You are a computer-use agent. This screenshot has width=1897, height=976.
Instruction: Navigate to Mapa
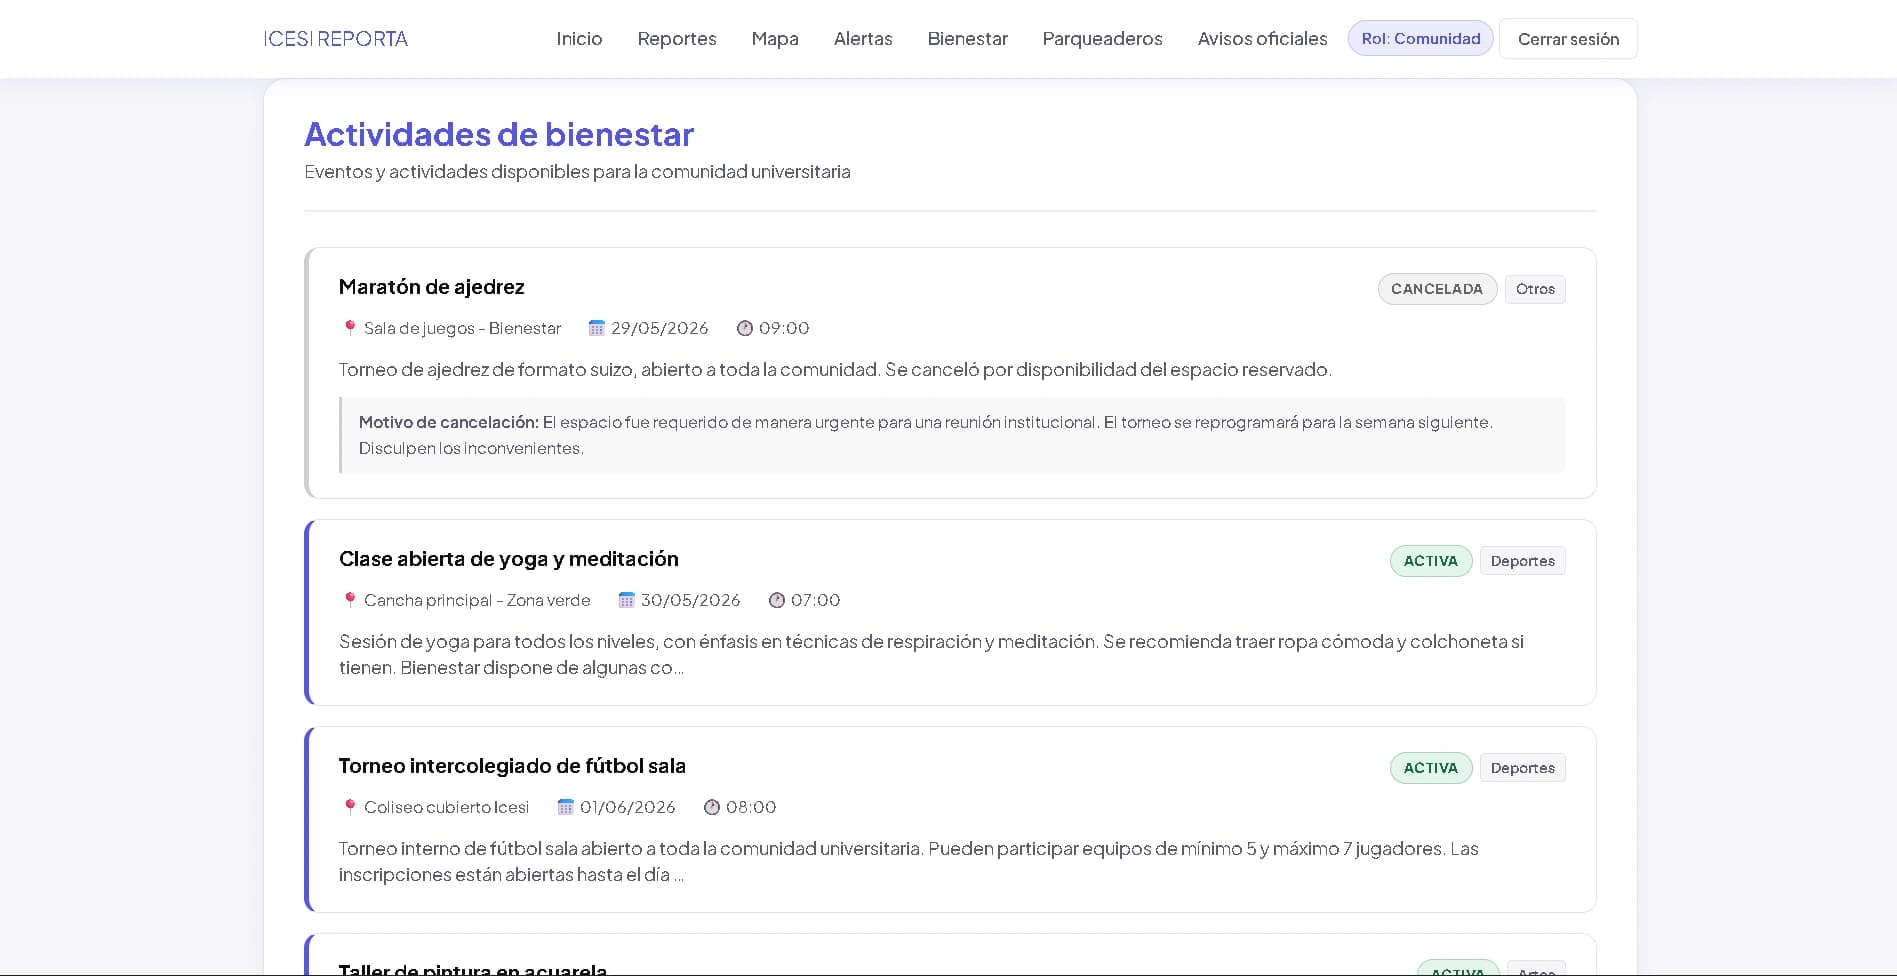click(775, 39)
